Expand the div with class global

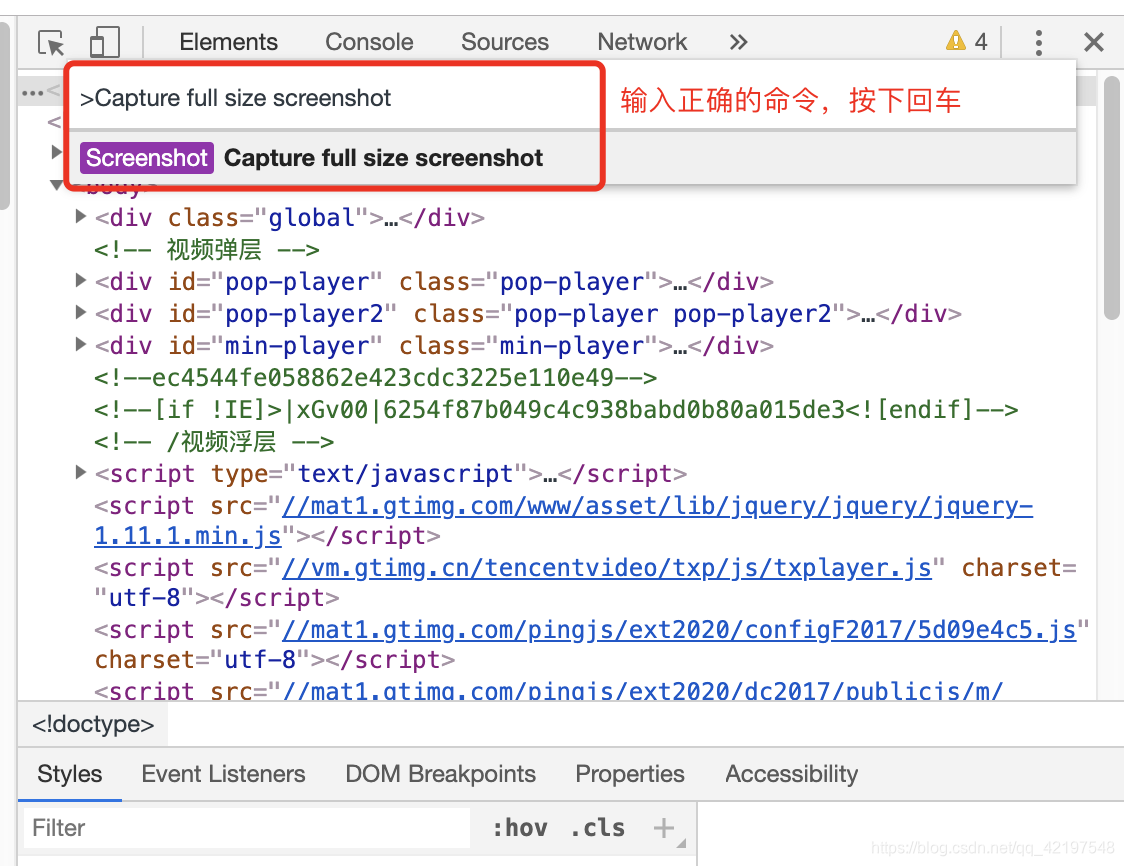pyautogui.click(x=80, y=217)
